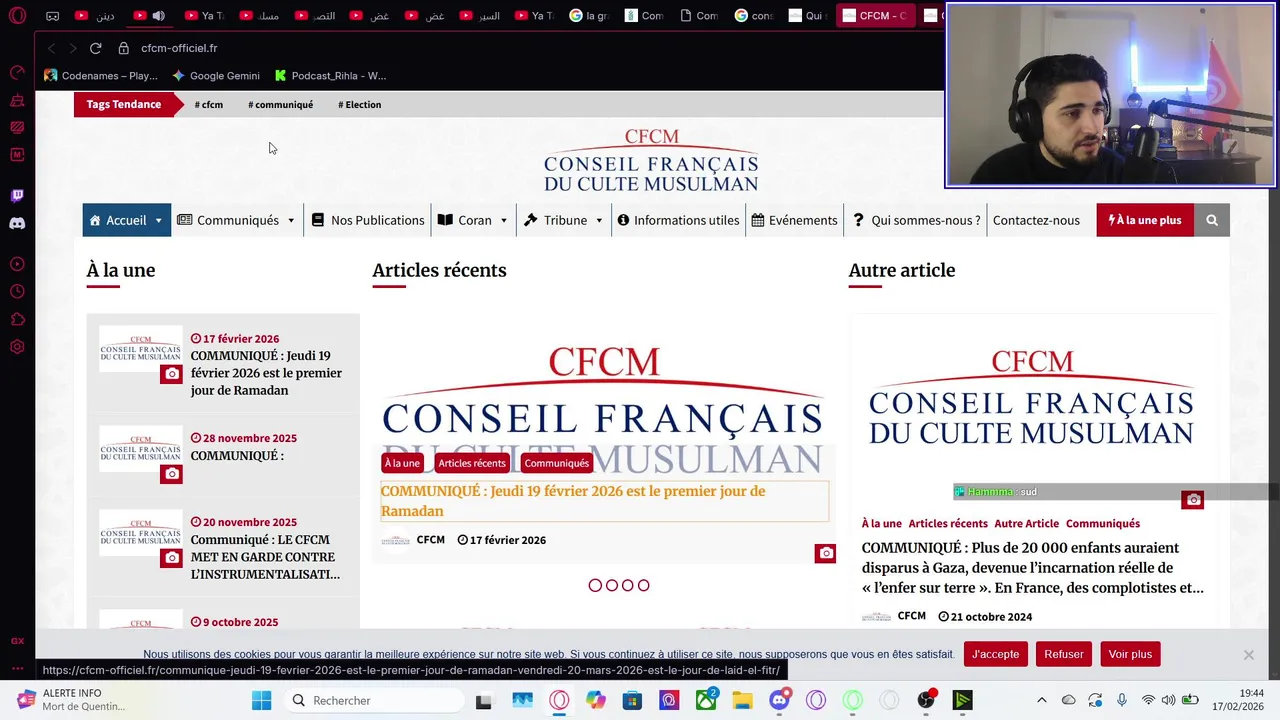The image size is (1280, 720).
Task: Open Nos Publications menu item
Action: tap(367, 220)
